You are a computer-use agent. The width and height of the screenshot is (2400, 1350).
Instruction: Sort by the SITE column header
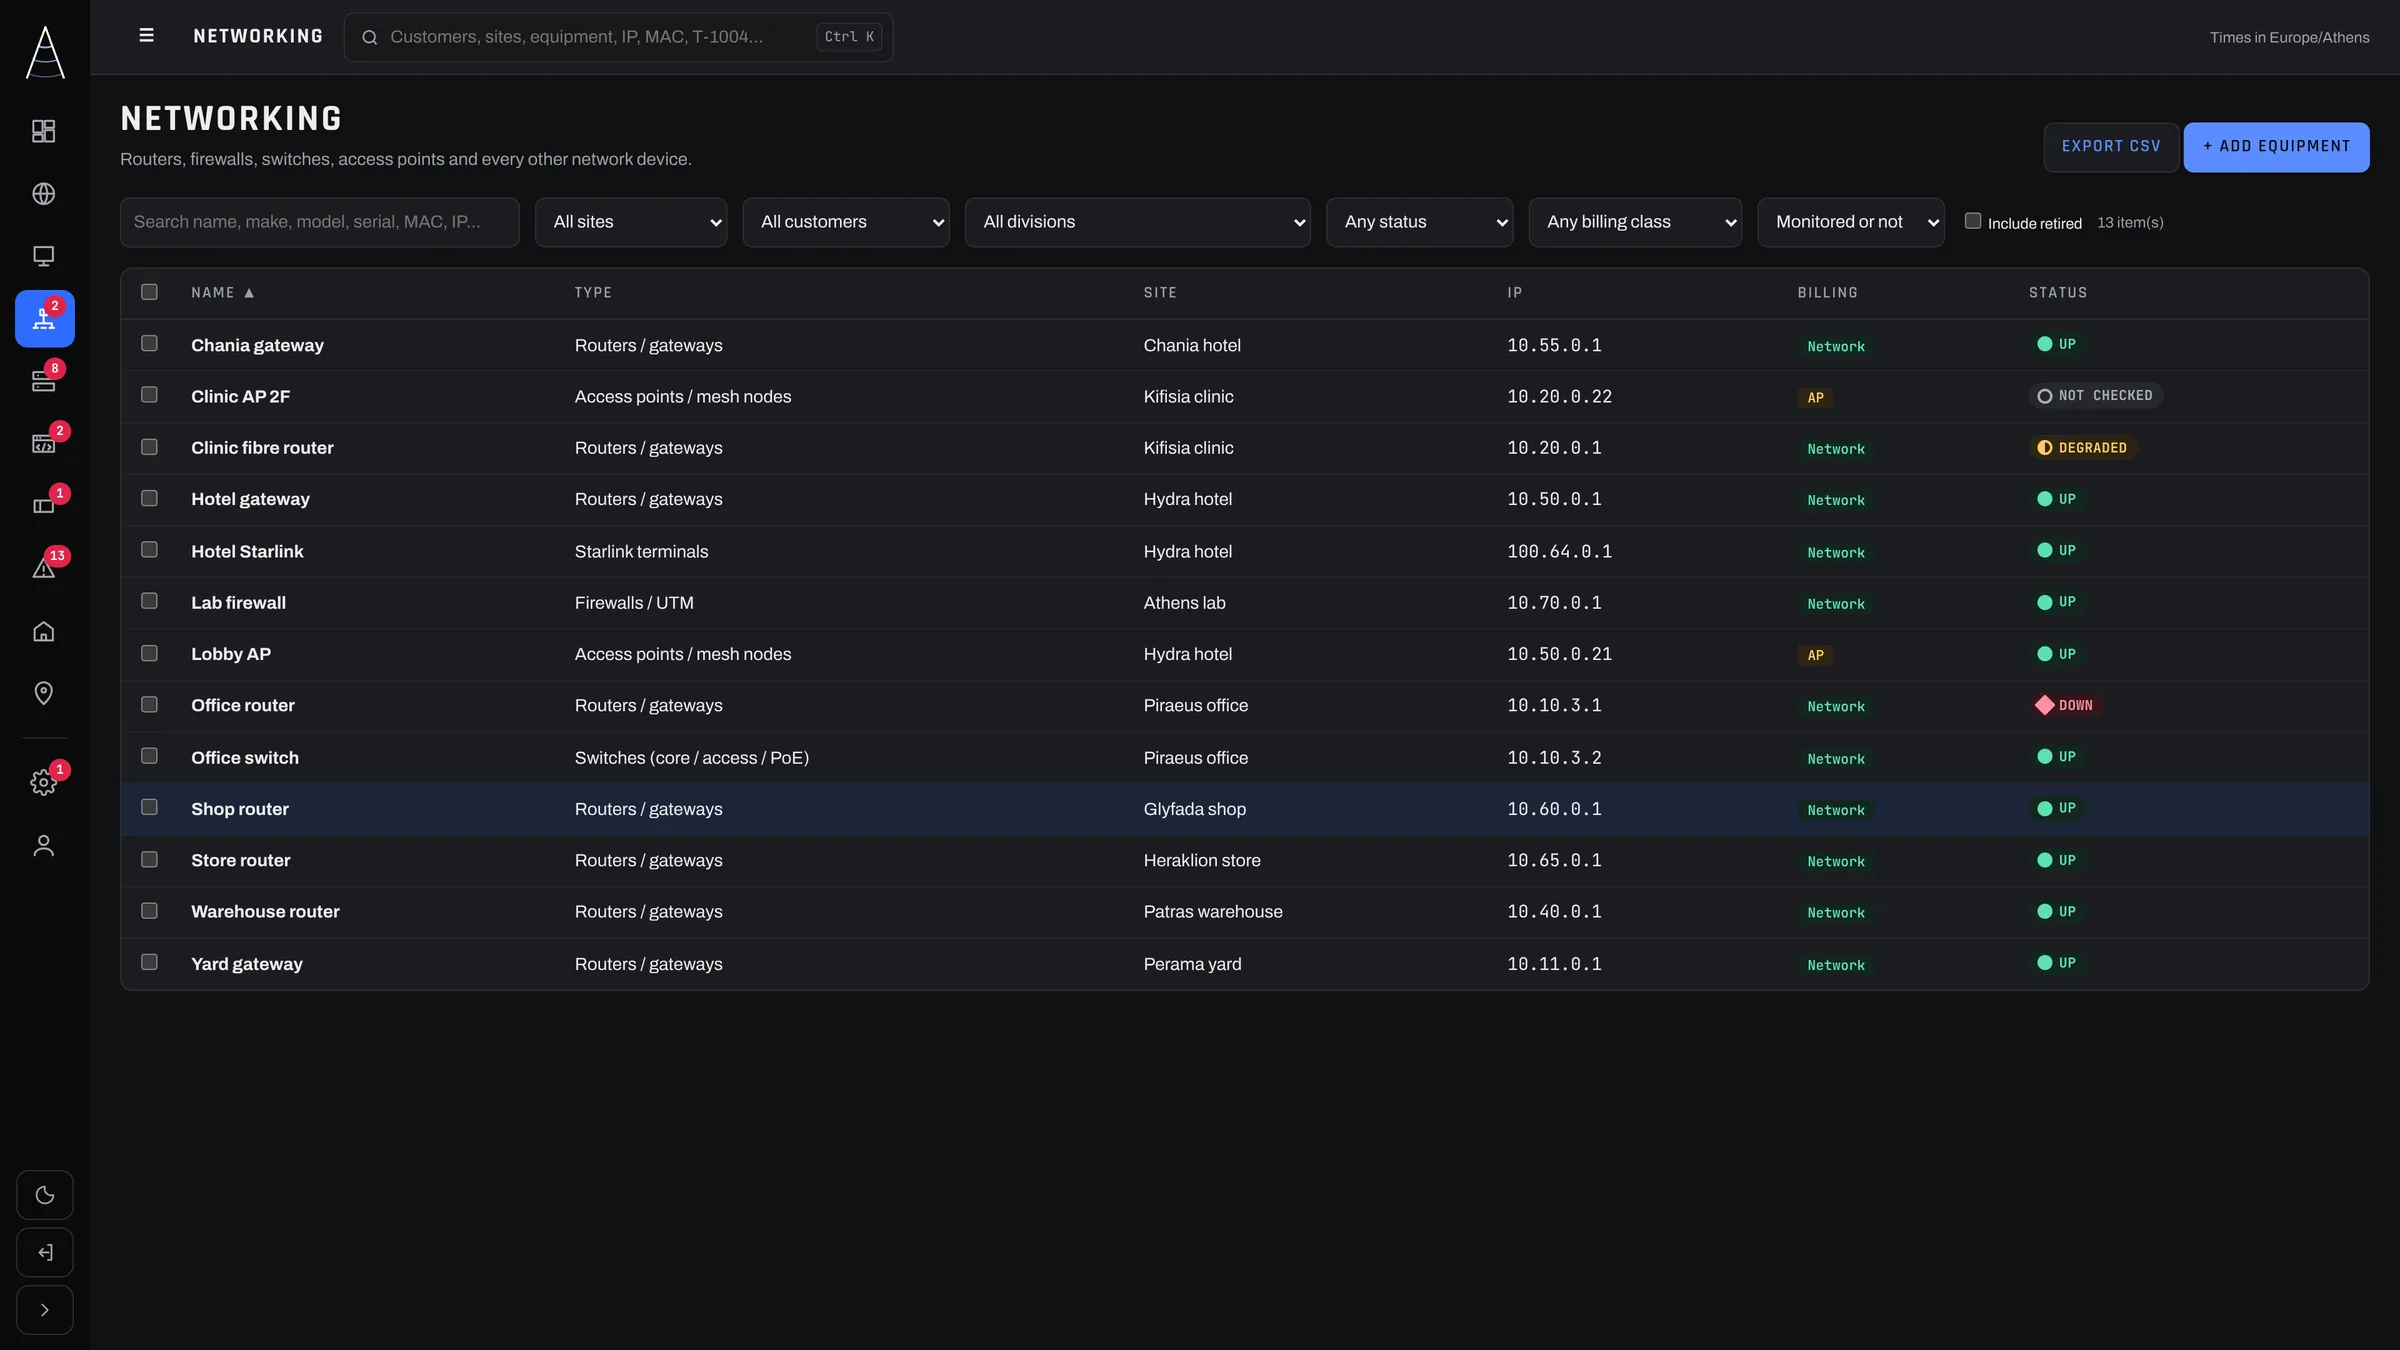[1160, 293]
